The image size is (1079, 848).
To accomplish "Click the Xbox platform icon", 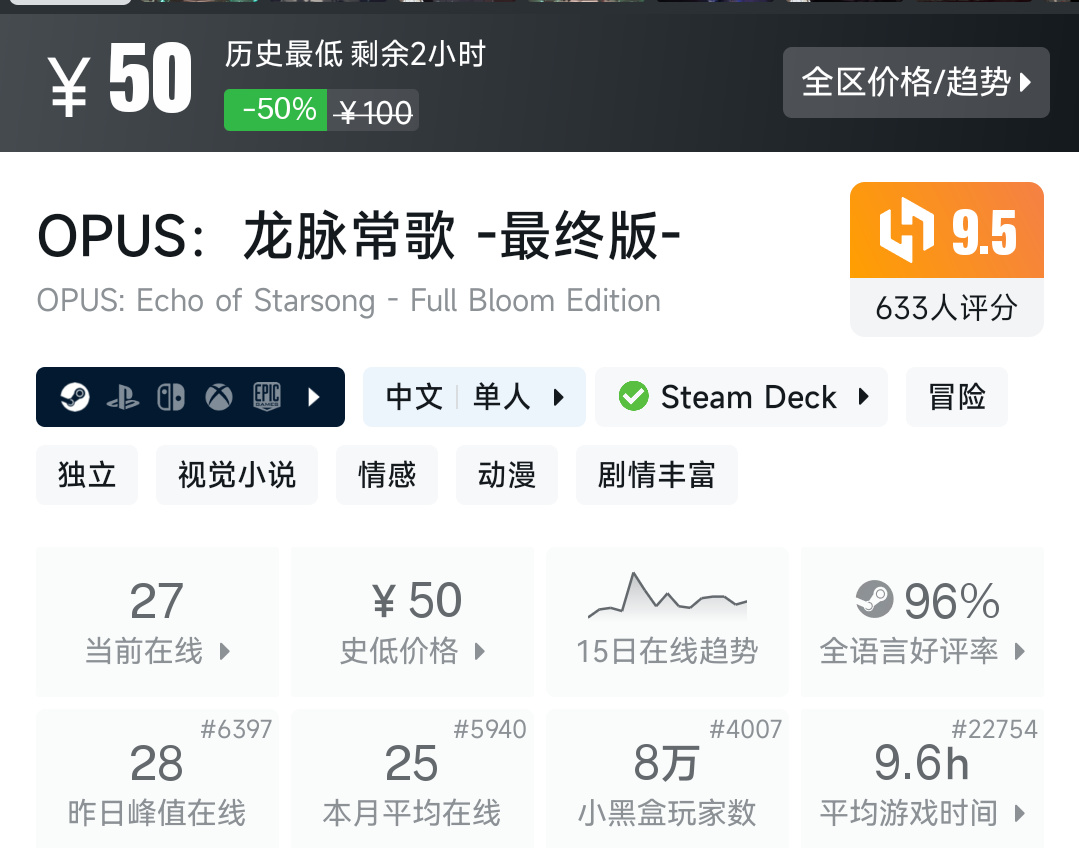I will point(219,397).
